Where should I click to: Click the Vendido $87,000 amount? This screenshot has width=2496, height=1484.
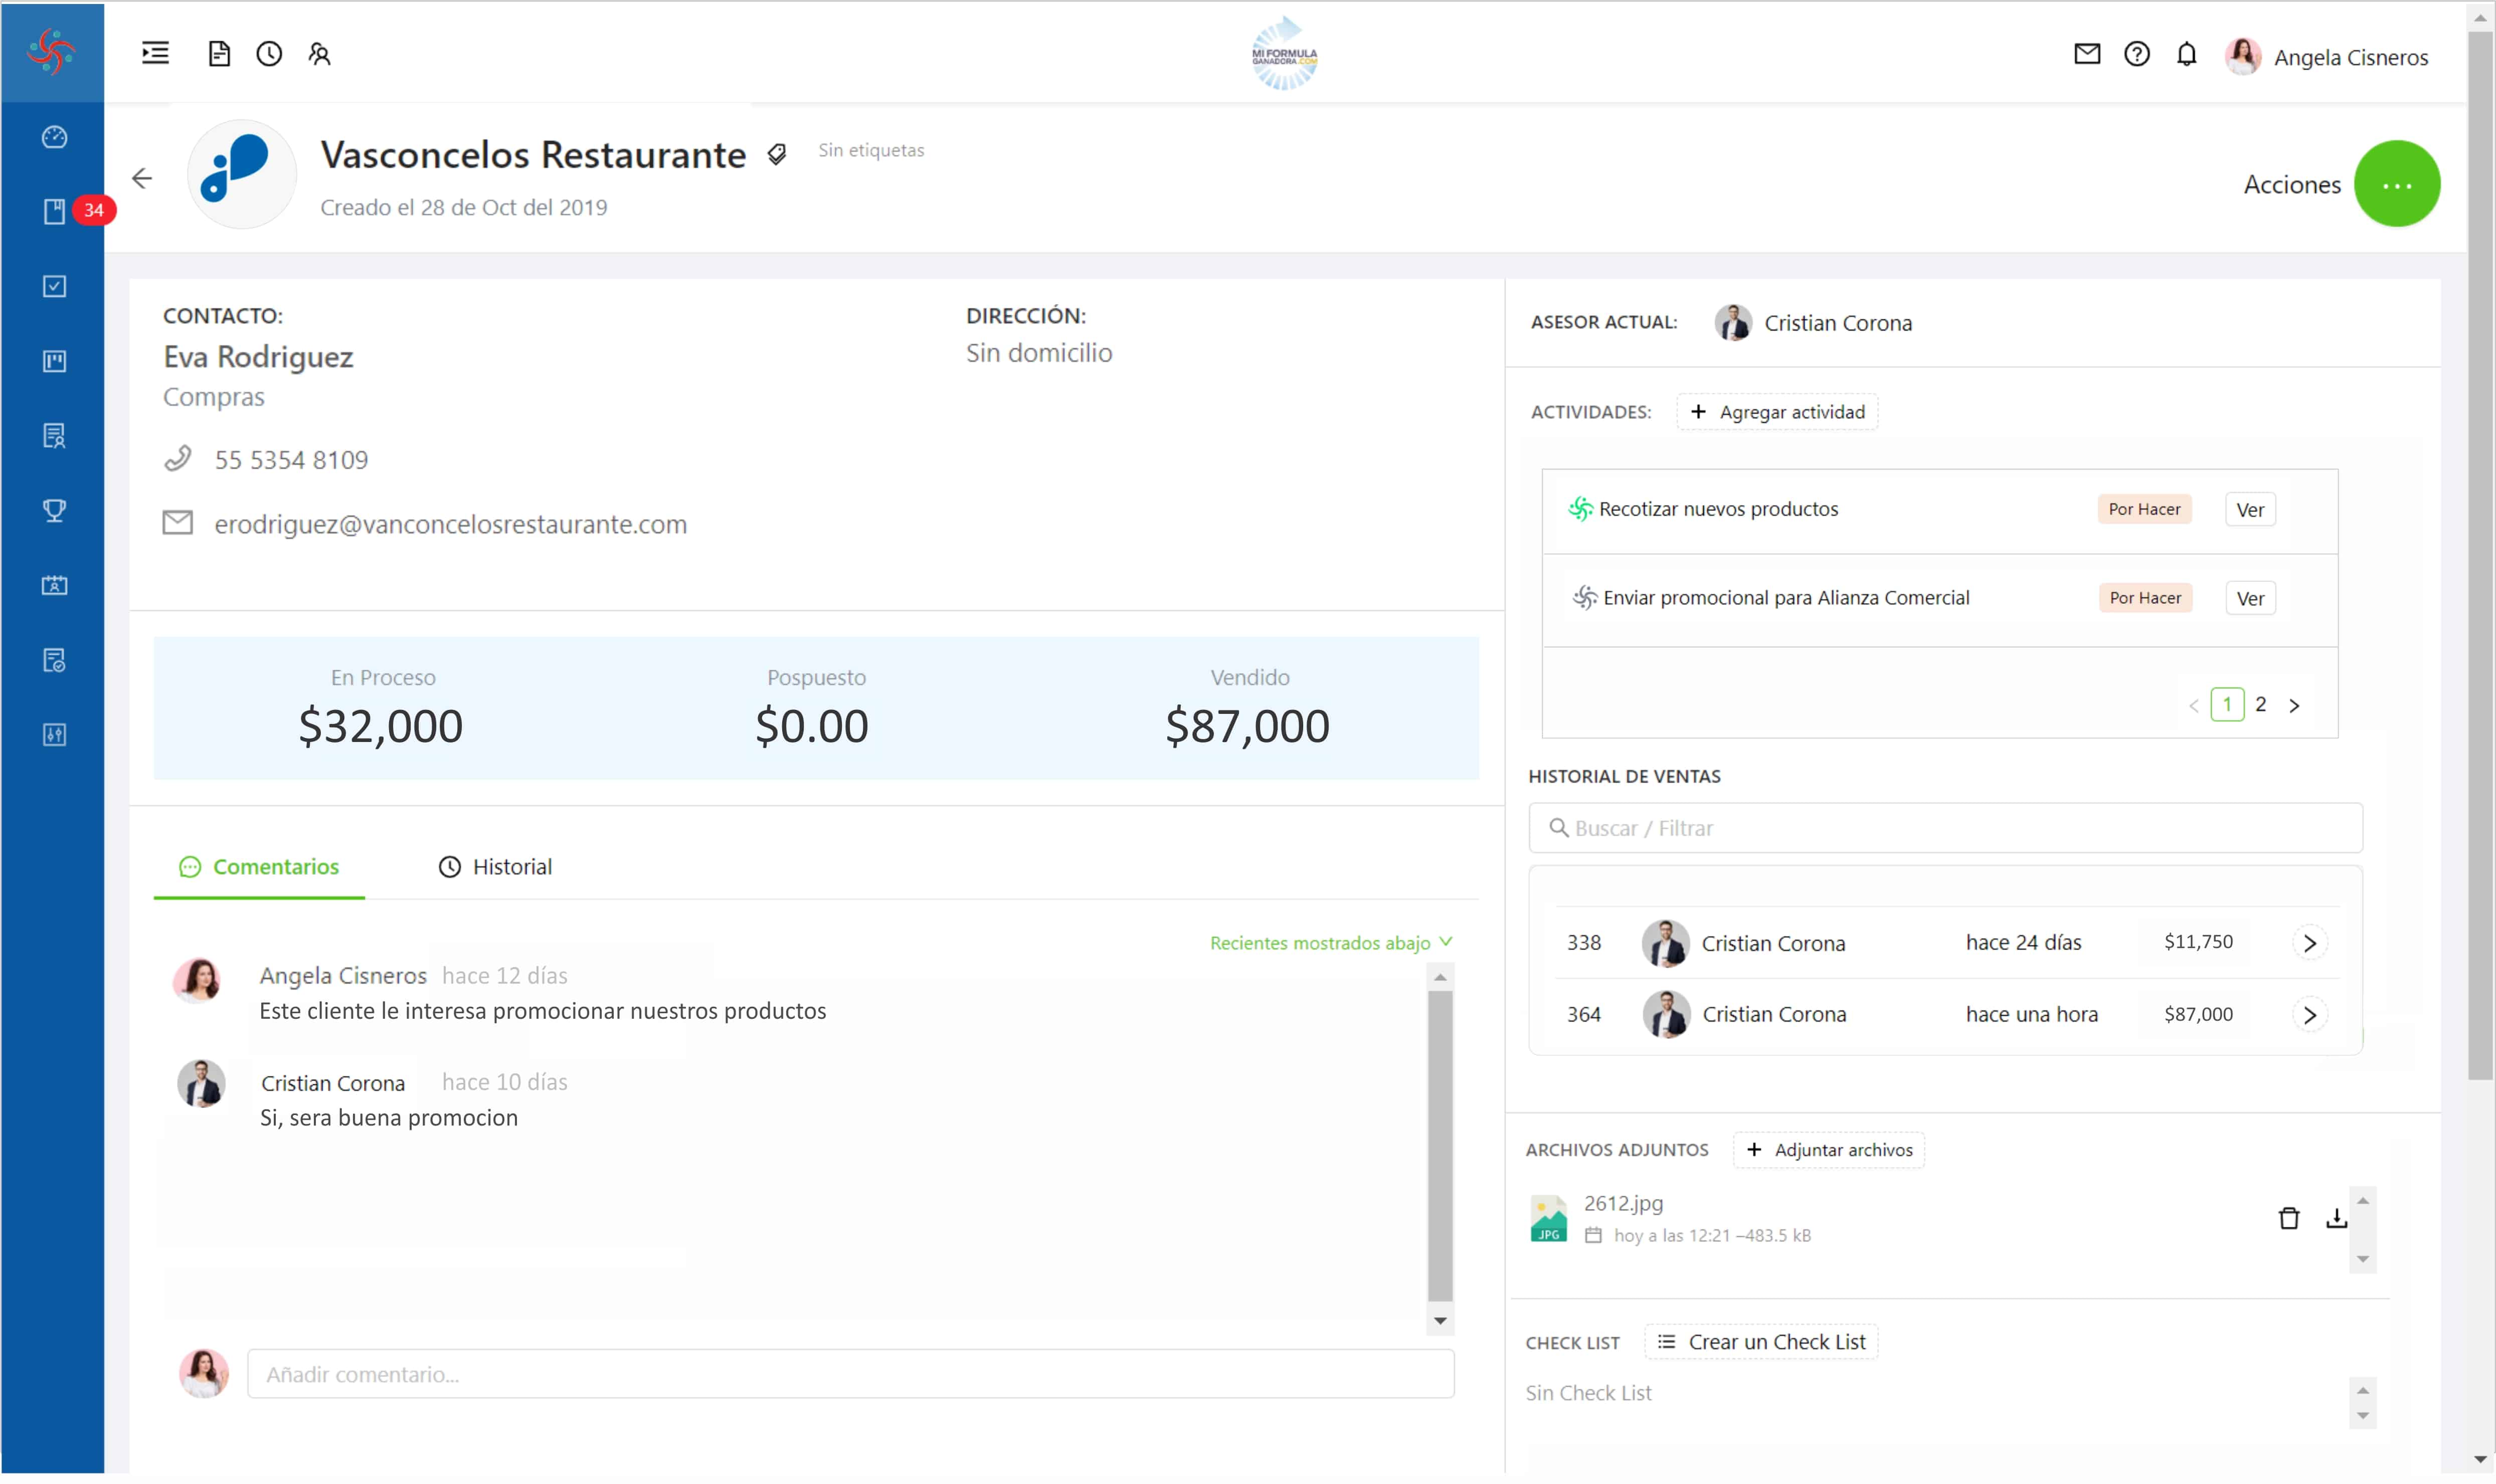[x=1247, y=726]
